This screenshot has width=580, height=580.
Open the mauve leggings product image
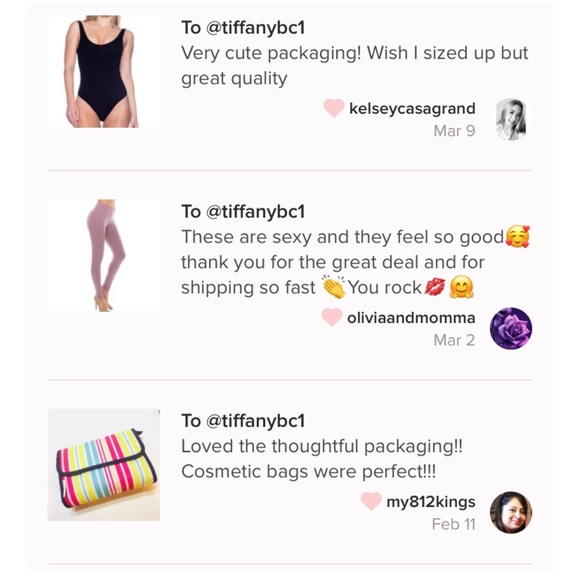[x=104, y=256]
